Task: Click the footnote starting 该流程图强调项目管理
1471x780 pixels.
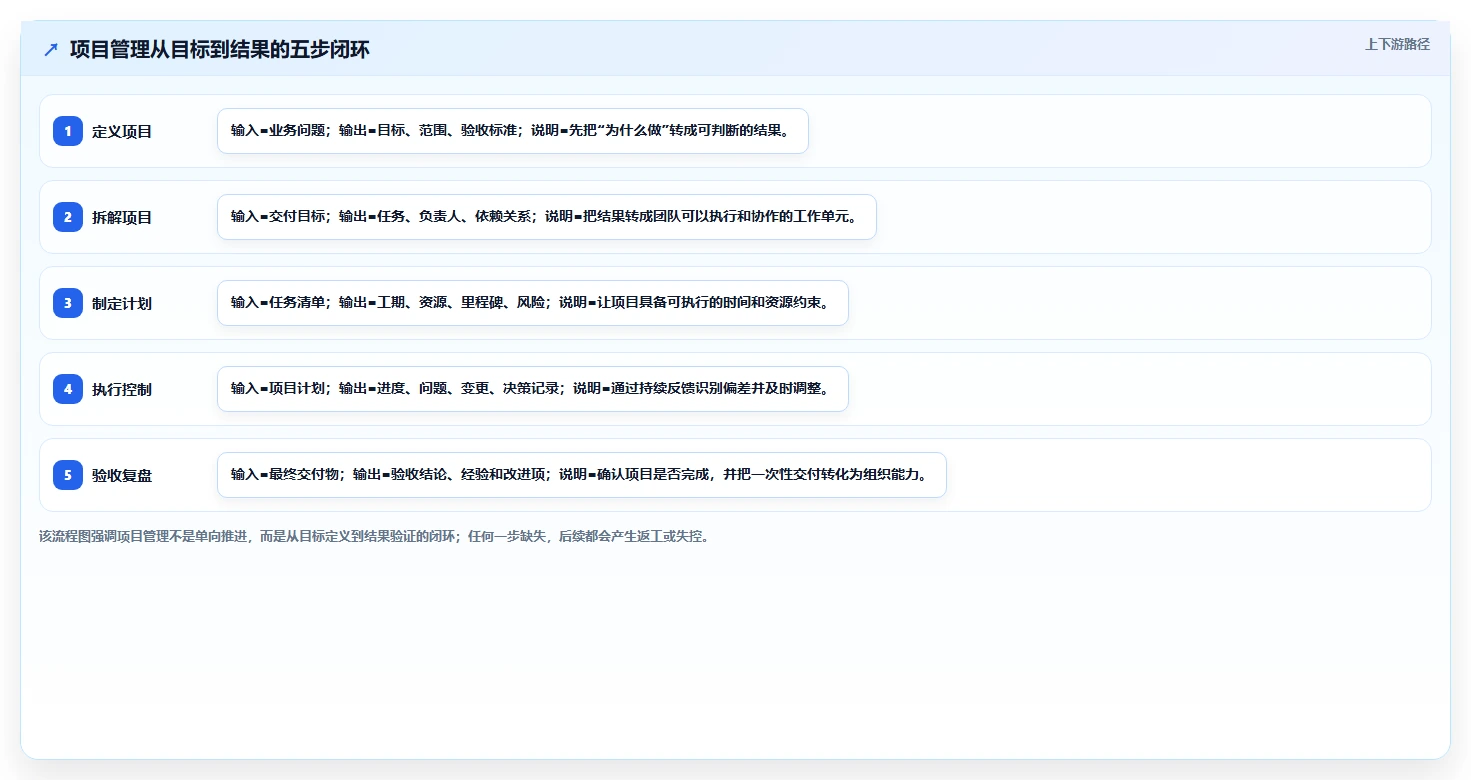Action: point(374,536)
